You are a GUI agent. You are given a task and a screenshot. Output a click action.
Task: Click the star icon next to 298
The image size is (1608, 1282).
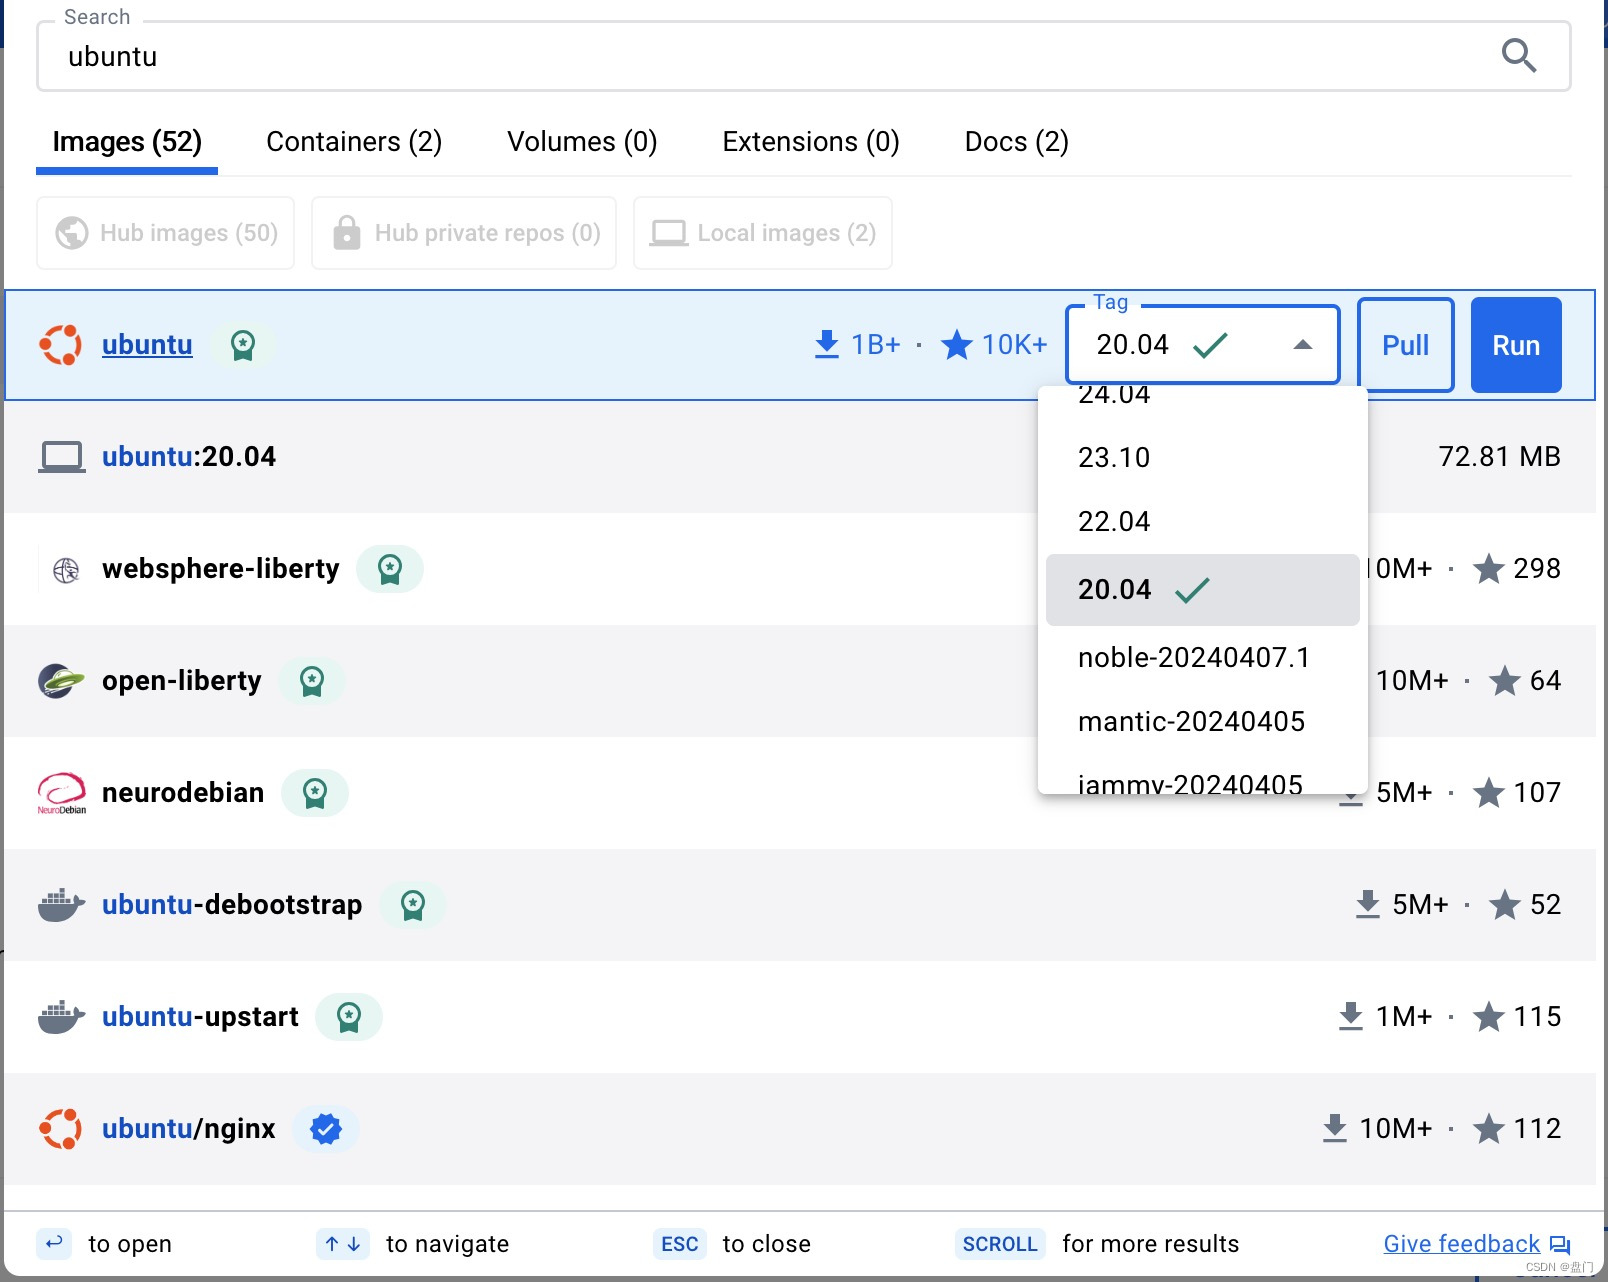coord(1489,569)
